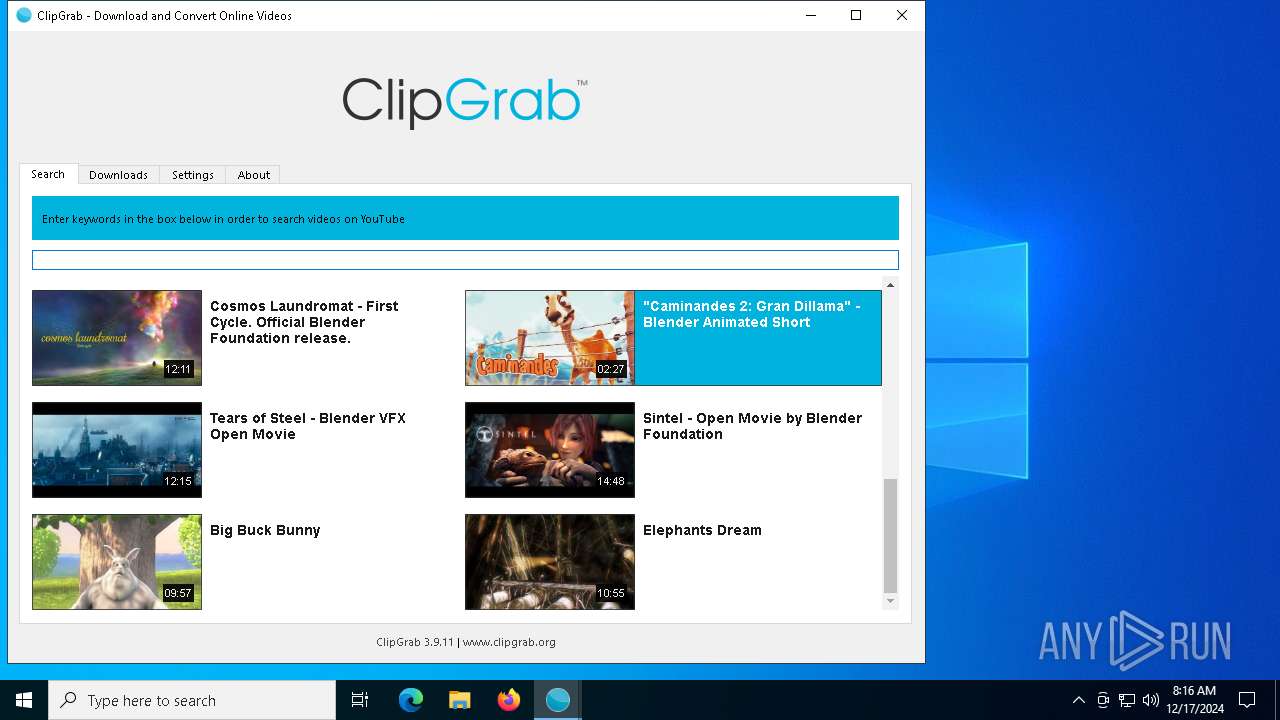Select the Search tab
This screenshot has height=720, width=1280.
click(48, 174)
